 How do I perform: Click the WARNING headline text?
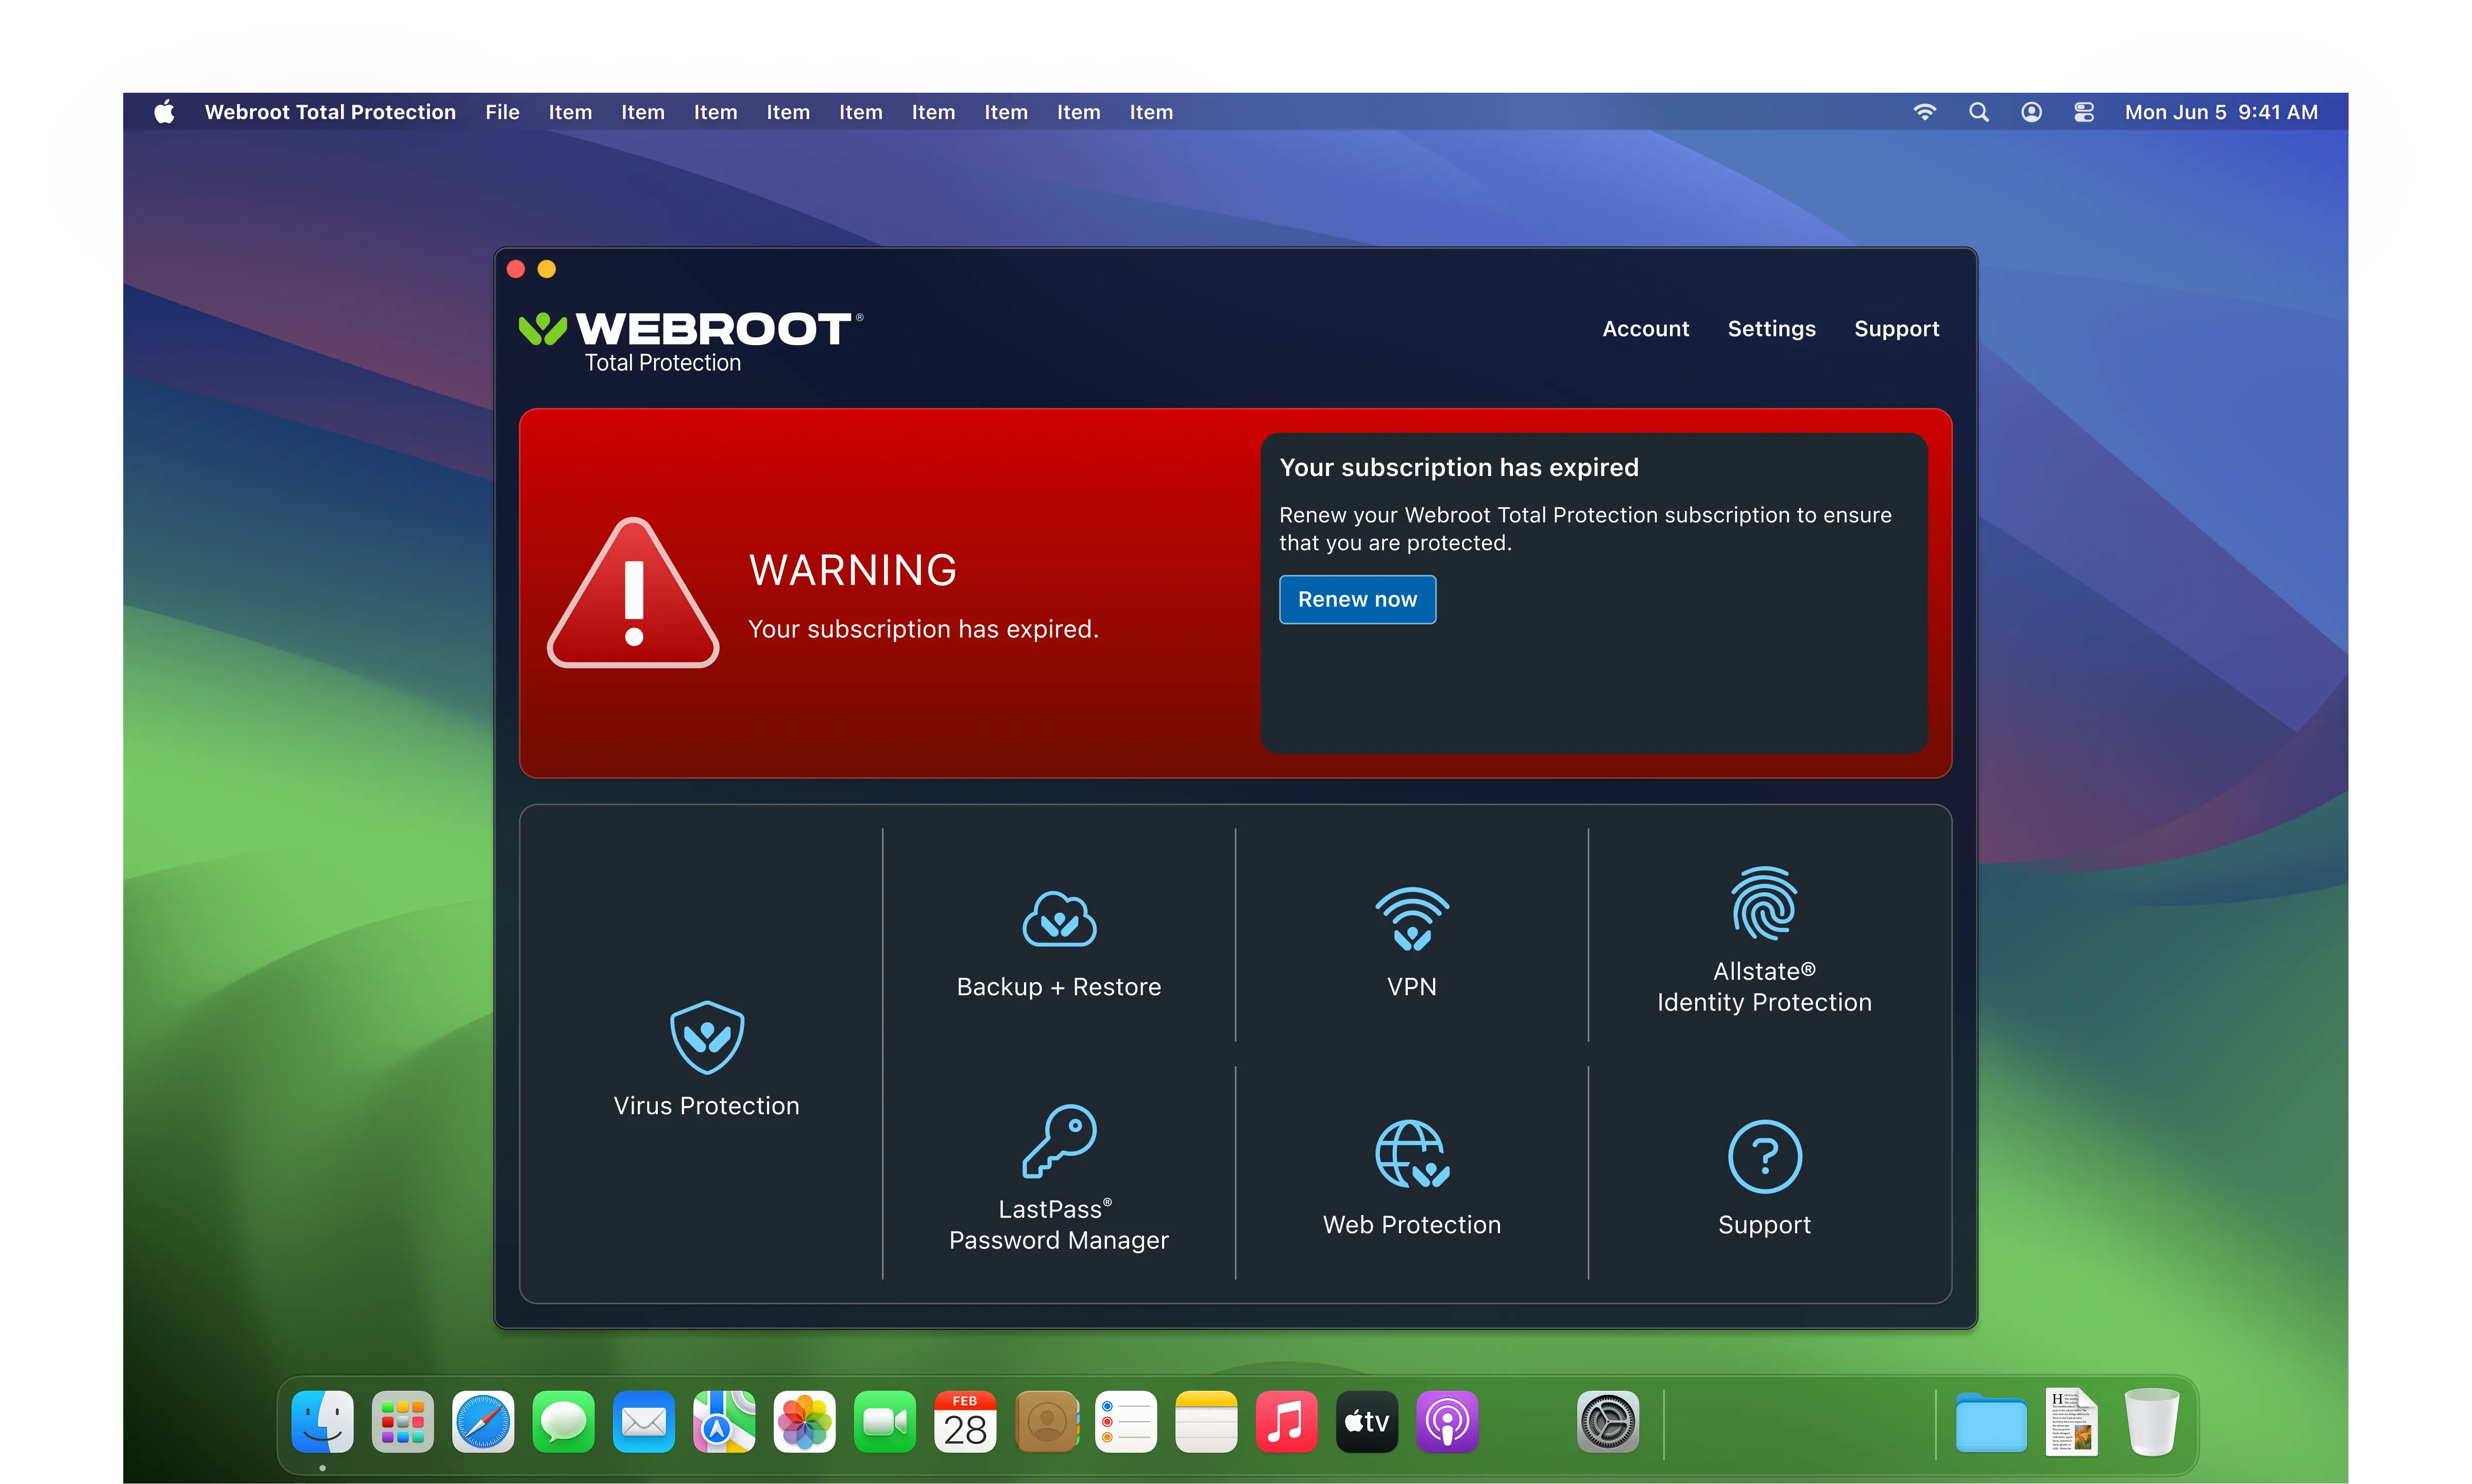853,570
